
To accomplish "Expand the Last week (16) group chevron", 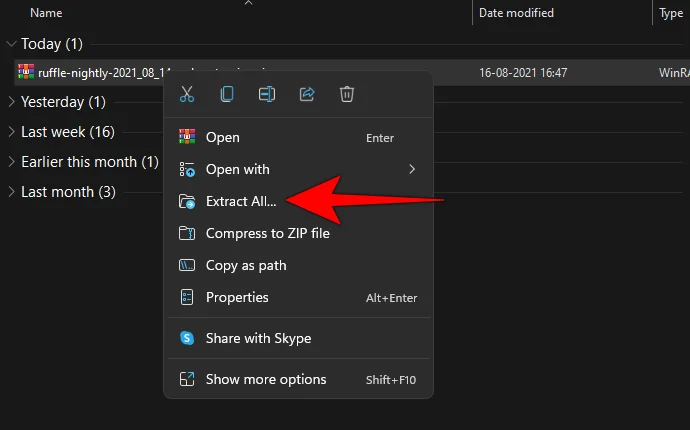I will click(x=11, y=132).
